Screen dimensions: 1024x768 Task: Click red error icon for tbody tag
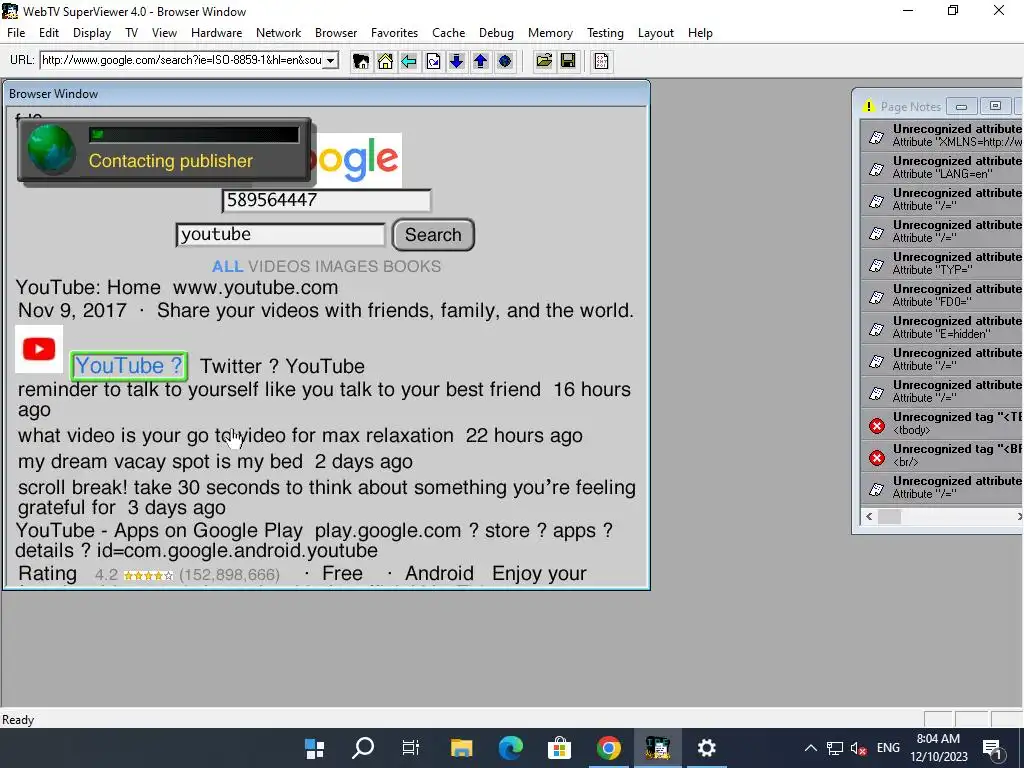coord(876,426)
